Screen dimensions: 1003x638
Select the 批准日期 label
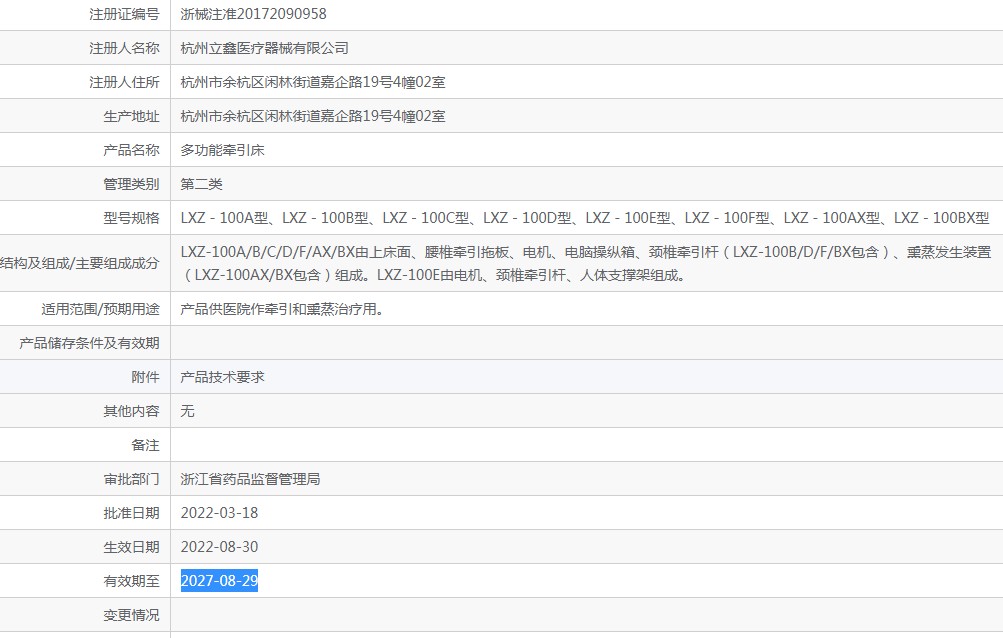131,513
